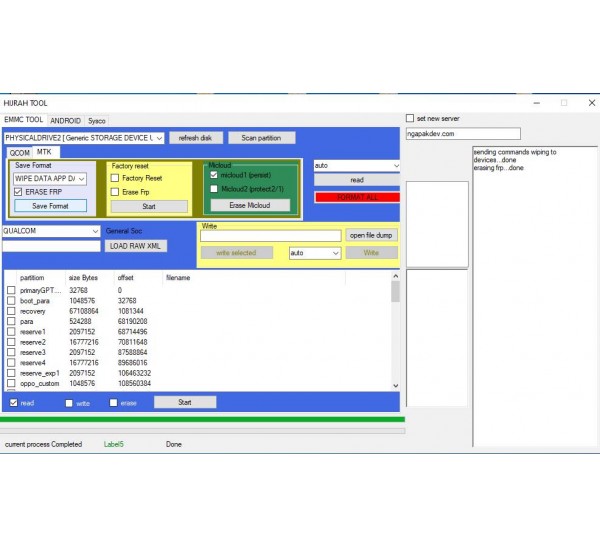The height and width of the screenshot is (548, 600).
Task: Click the filename column header
Action: click(254, 278)
